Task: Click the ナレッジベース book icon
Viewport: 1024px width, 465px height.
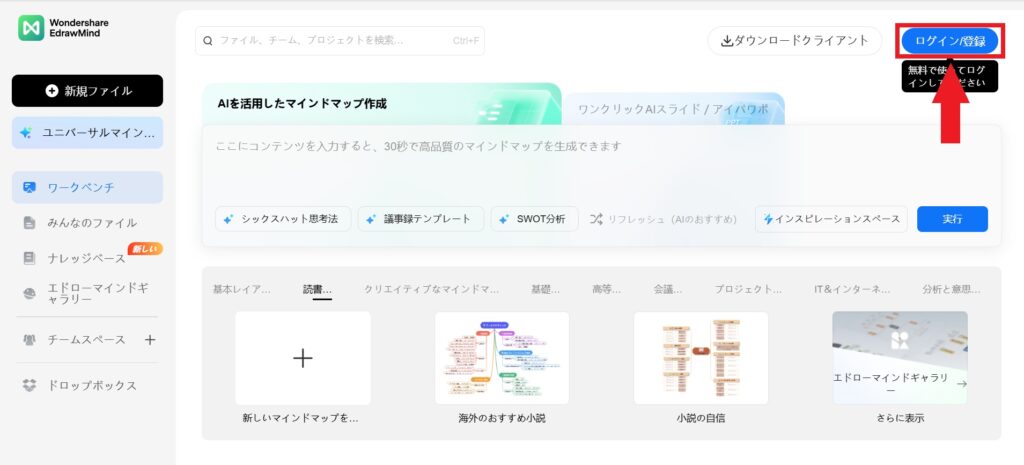Action: [x=29, y=258]
